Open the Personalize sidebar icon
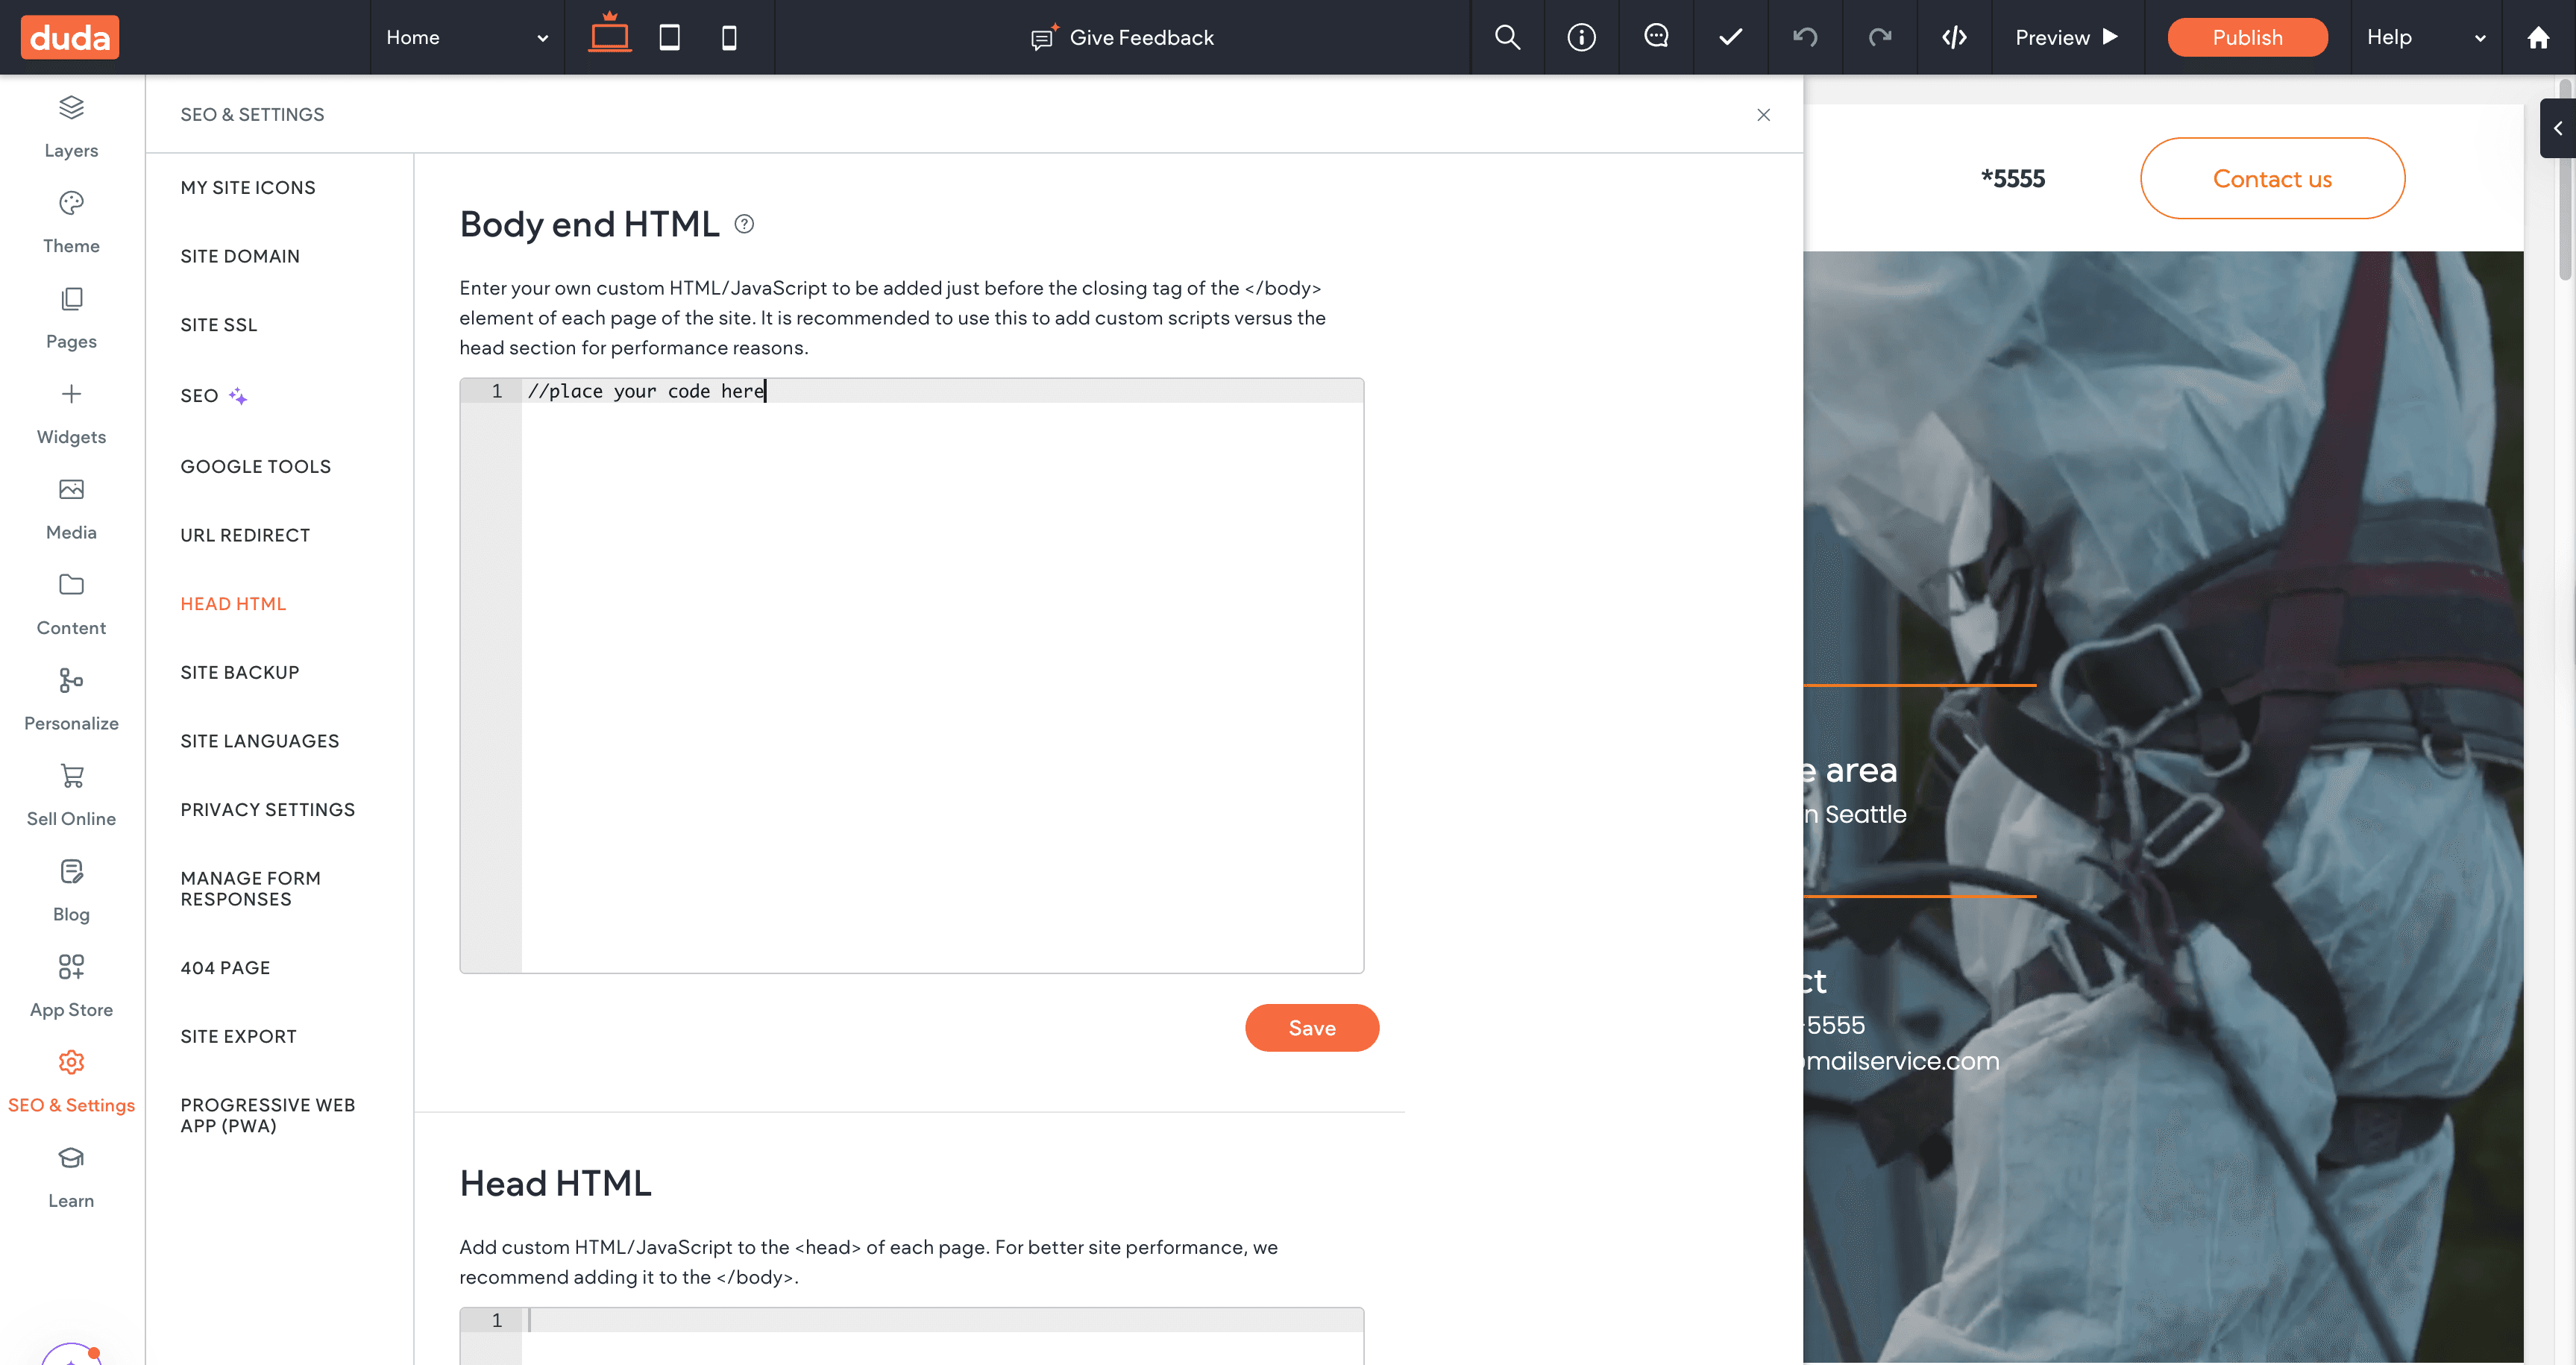Screen dimensions: 2576x1365 pyautogui.click(x=71, y=681)
